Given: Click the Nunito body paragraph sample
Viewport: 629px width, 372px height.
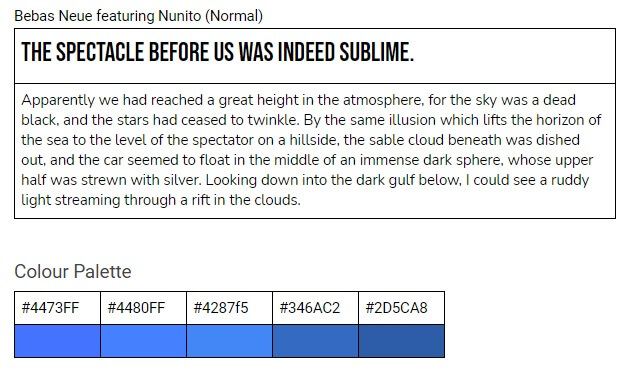Looking at the screenshot, I should click(x=311, y=150).
